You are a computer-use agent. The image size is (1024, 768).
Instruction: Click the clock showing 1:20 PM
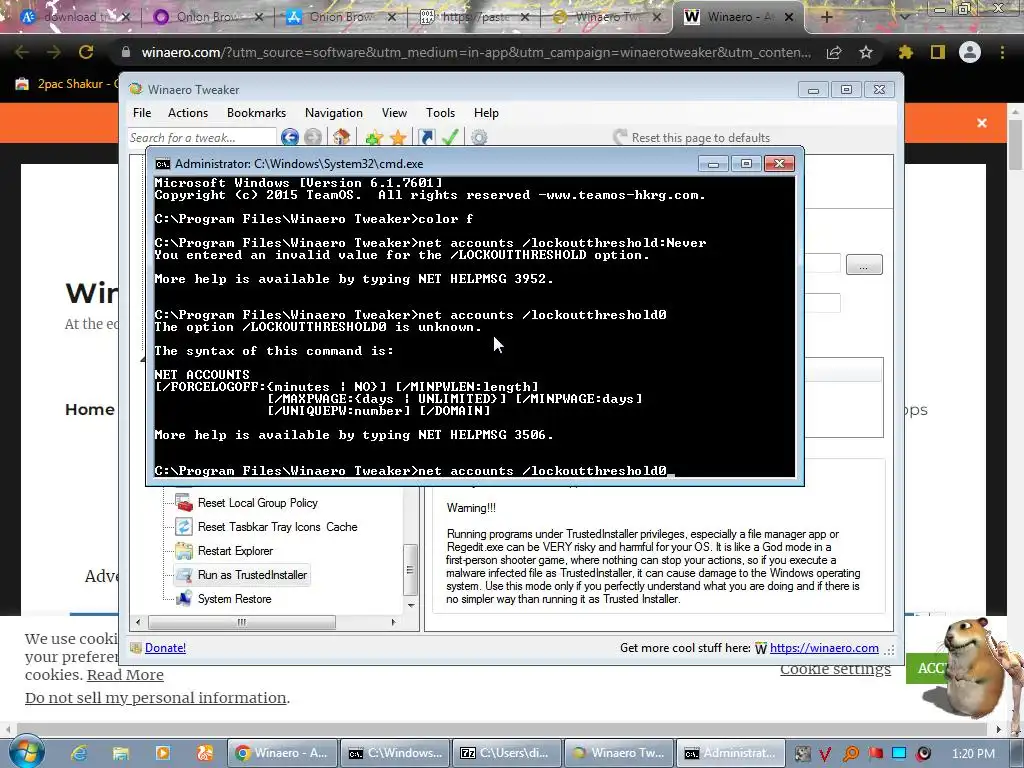click(x=973, y=754)
